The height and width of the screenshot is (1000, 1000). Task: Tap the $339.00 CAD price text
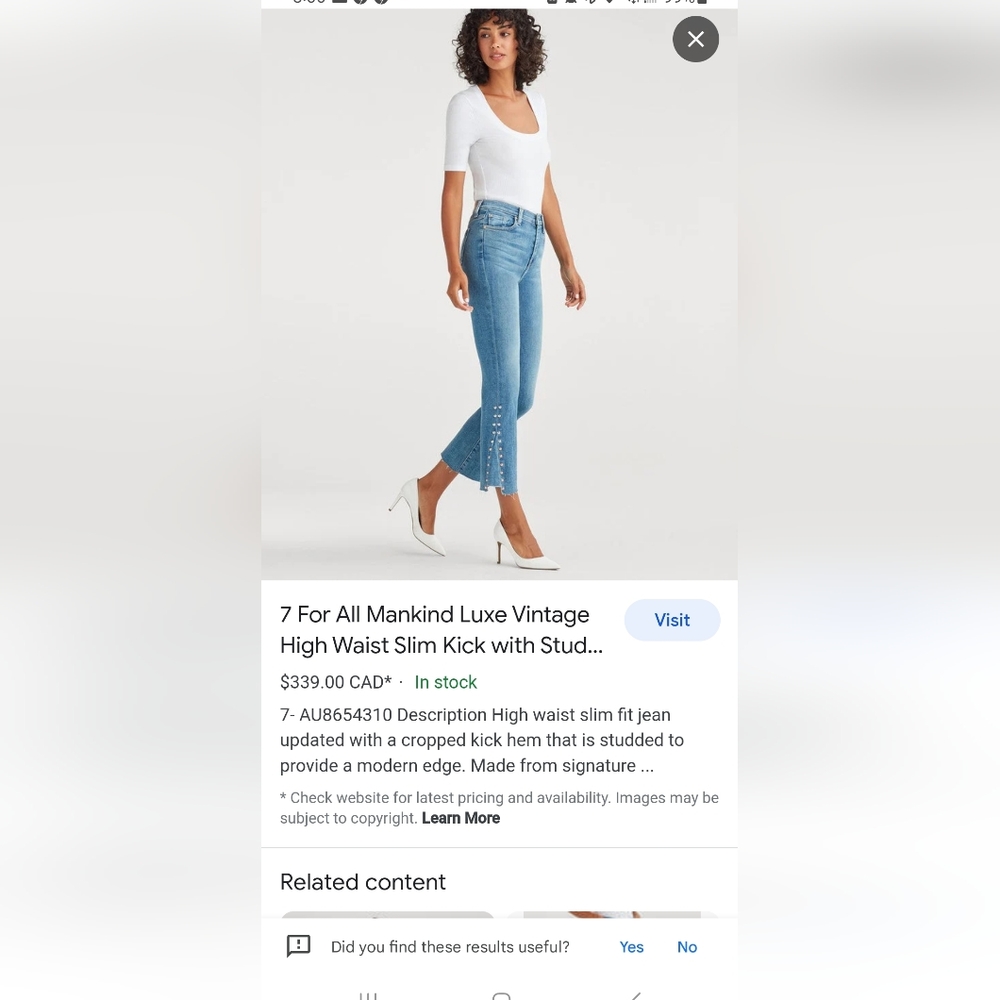tap(335, 682)
